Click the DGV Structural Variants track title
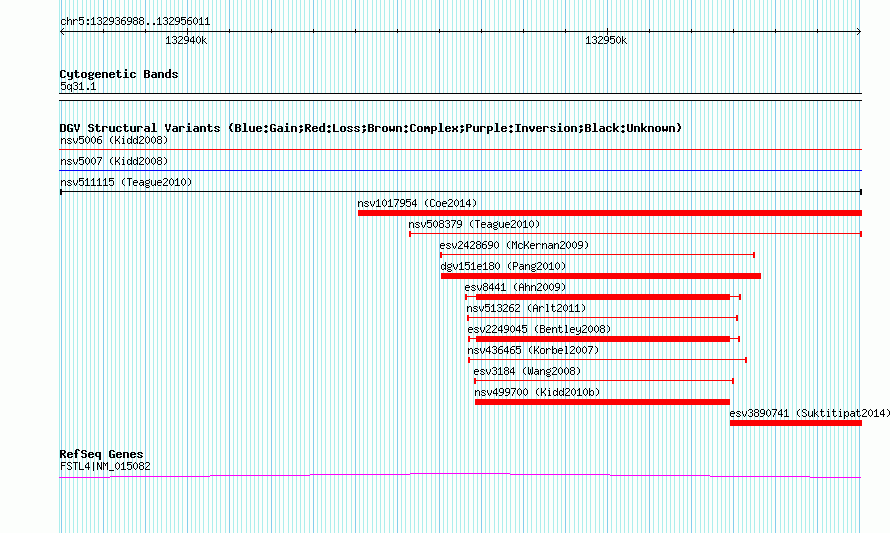Image resolution: width=890 pixels, height=533 pixels. (x=370, y=128)
